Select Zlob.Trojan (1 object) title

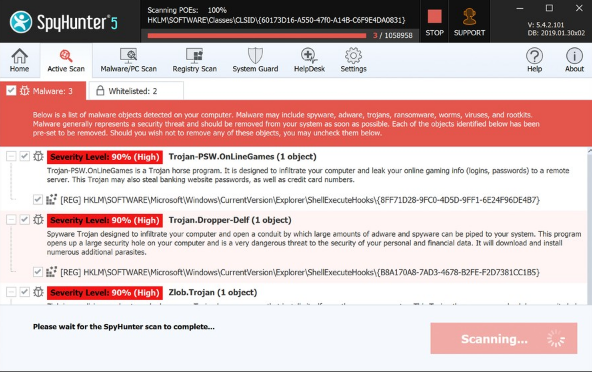pyautogui.click(x=213, y=292)
